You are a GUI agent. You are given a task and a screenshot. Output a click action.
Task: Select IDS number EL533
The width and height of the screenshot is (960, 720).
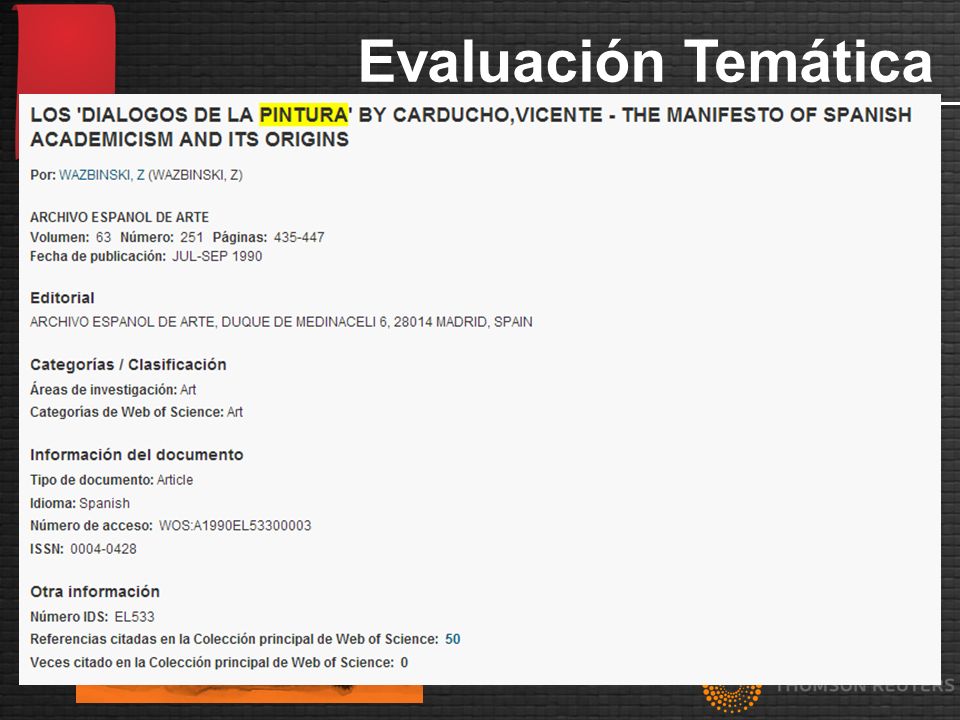(135, 617)
